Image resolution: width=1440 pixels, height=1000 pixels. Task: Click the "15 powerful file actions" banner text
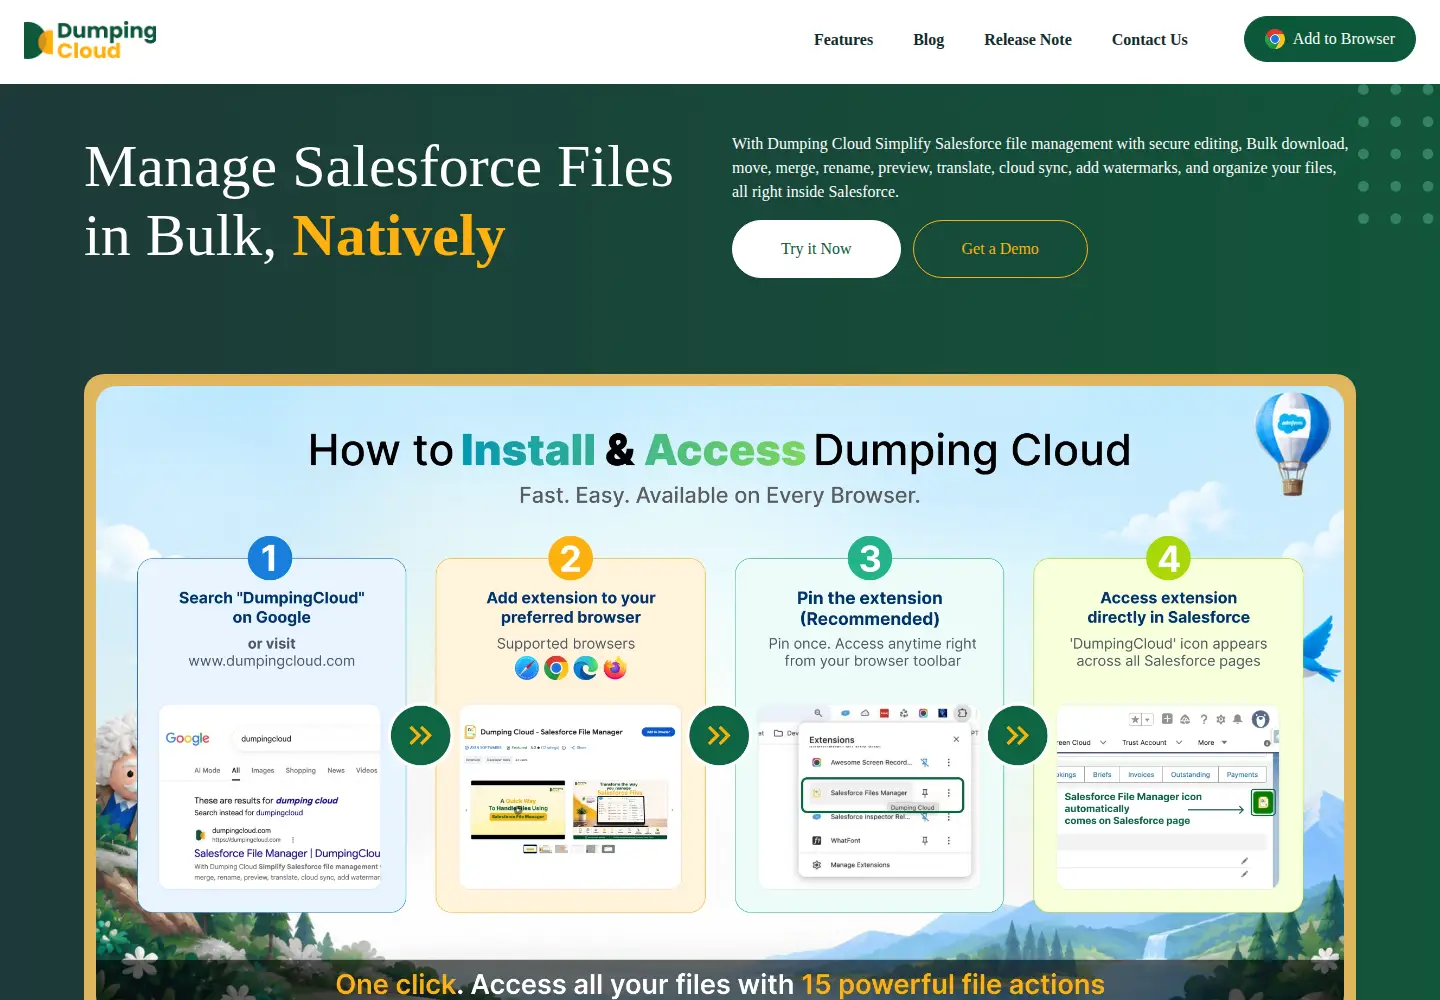click(x=953, y=985)
